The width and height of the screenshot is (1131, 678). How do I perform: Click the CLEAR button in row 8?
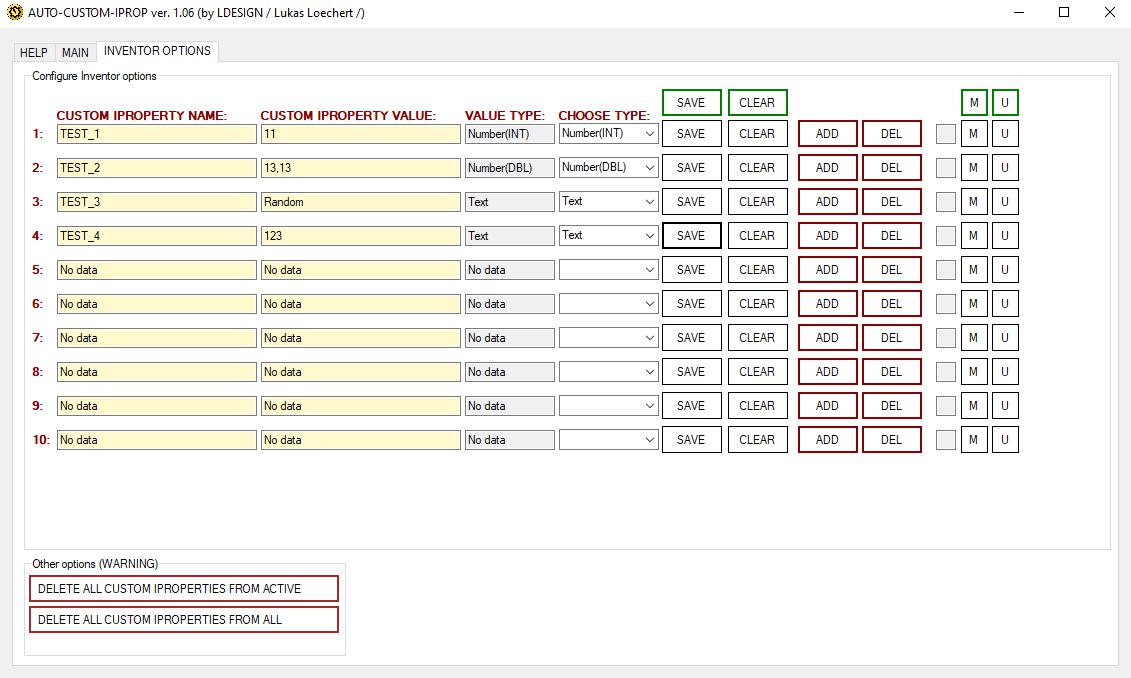757,371
